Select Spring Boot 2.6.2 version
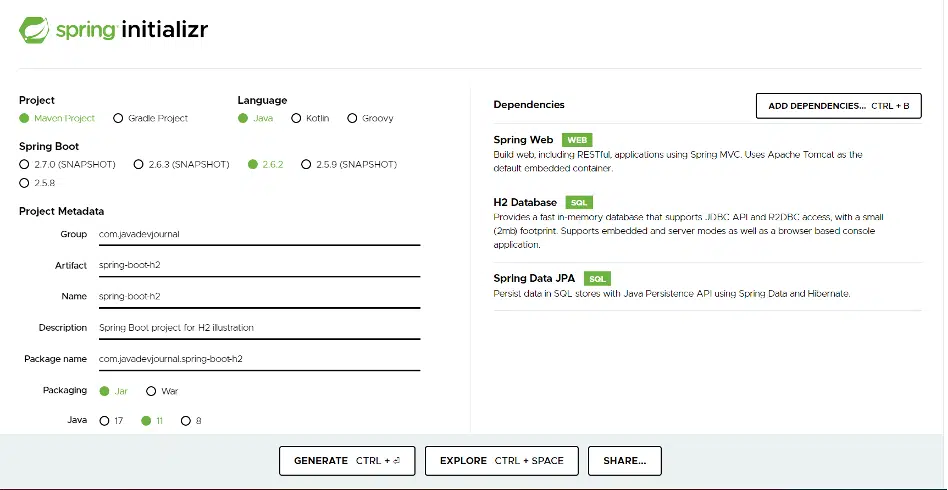Viewport: 948px width, 490px height. (x=253, y=164)
